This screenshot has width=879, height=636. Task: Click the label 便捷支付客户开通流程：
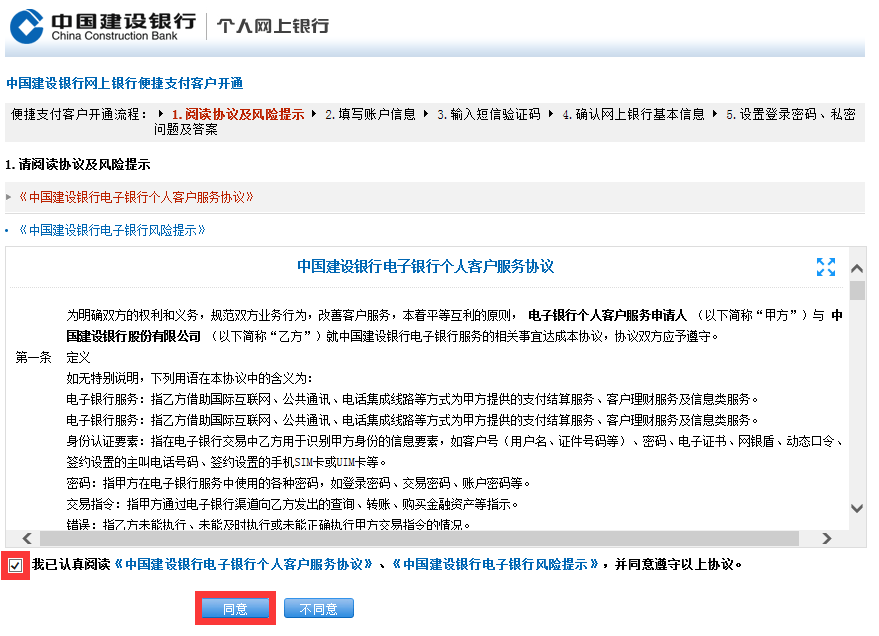pyautogui.click(x=80, y=114)
